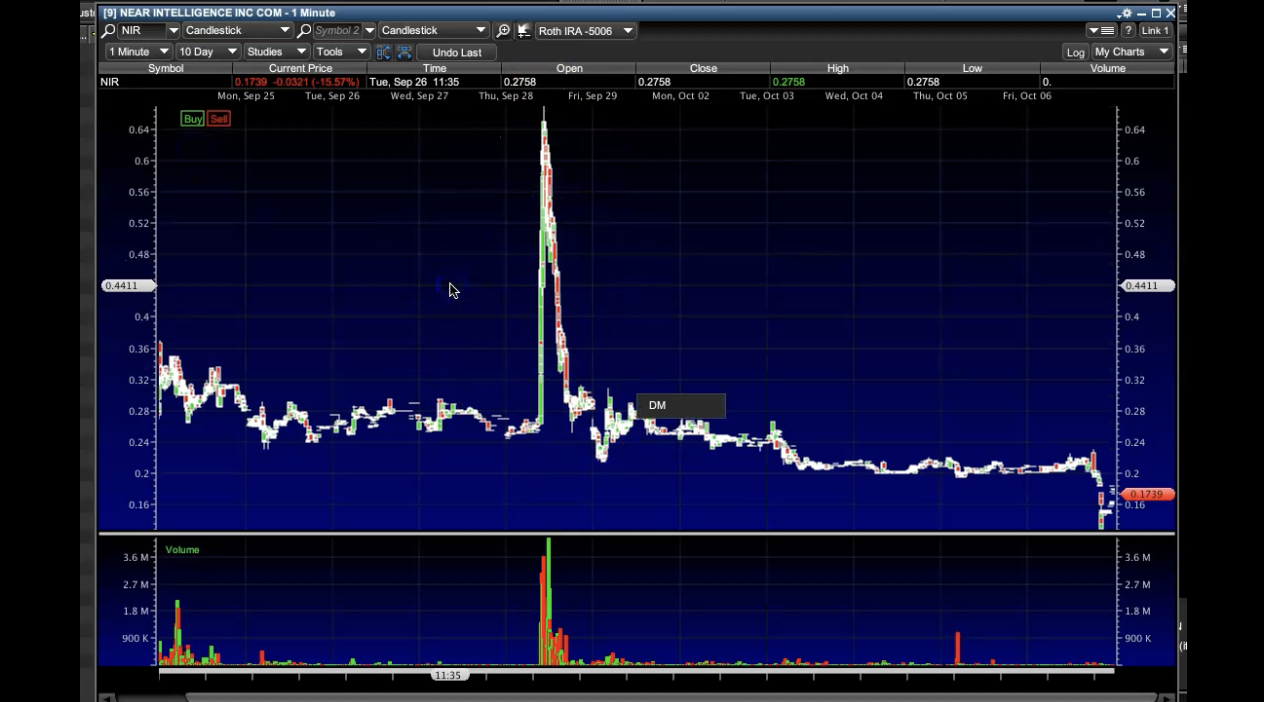Click the primary symbol search magnifier icon

109,31
